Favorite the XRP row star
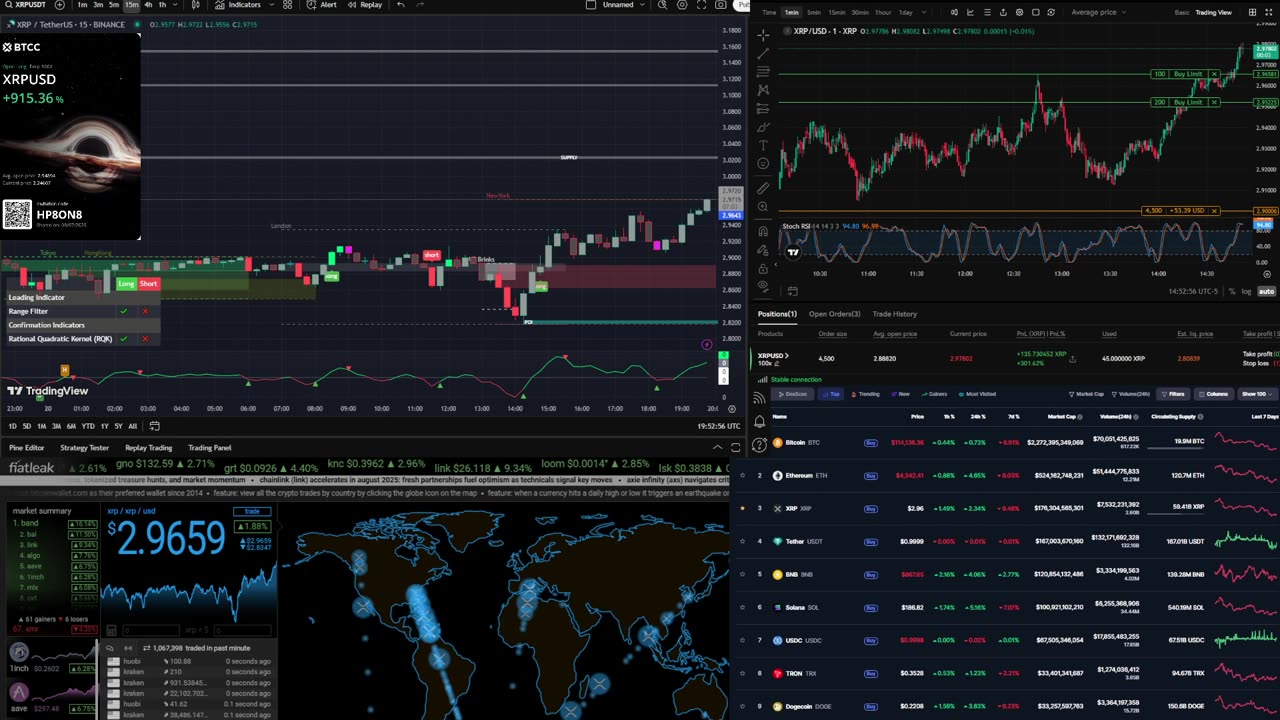1280x720 pixels. coord(742,508)
